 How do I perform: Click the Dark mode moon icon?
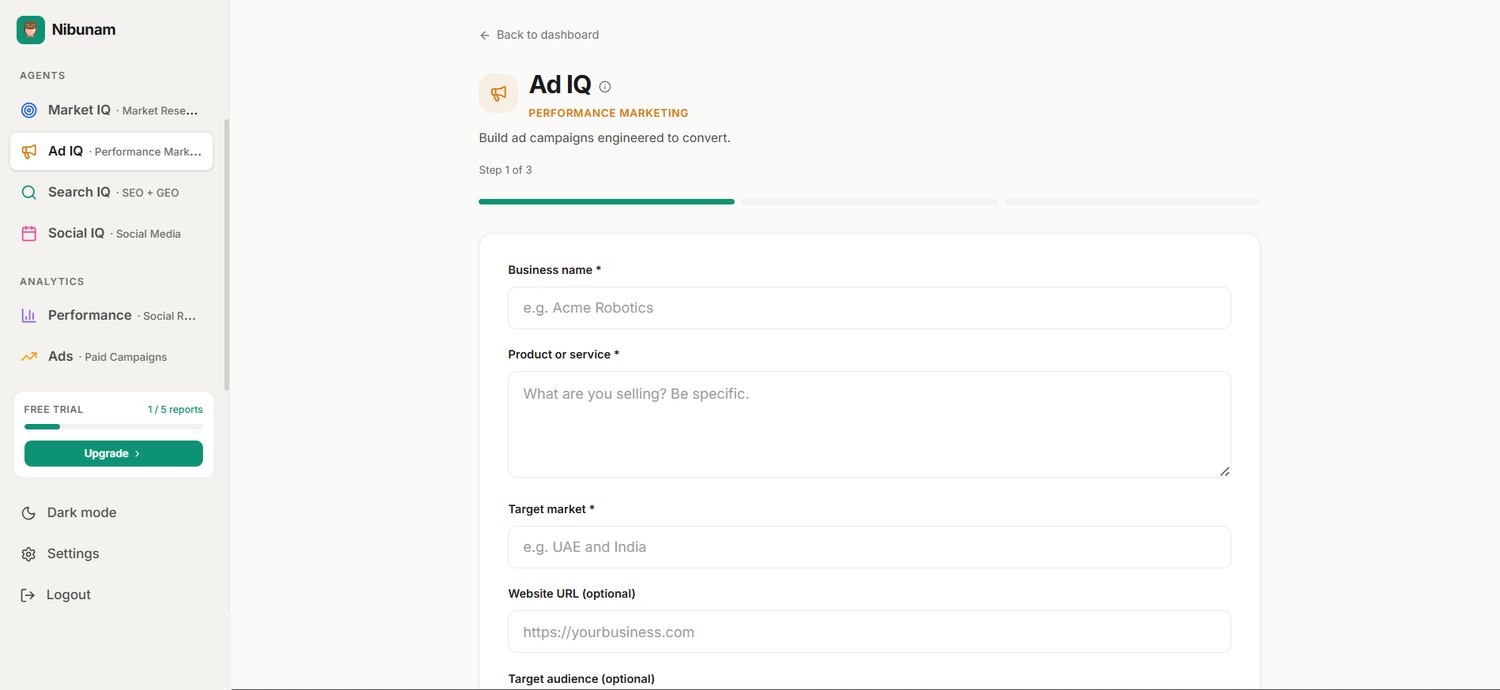click(29, 513)
